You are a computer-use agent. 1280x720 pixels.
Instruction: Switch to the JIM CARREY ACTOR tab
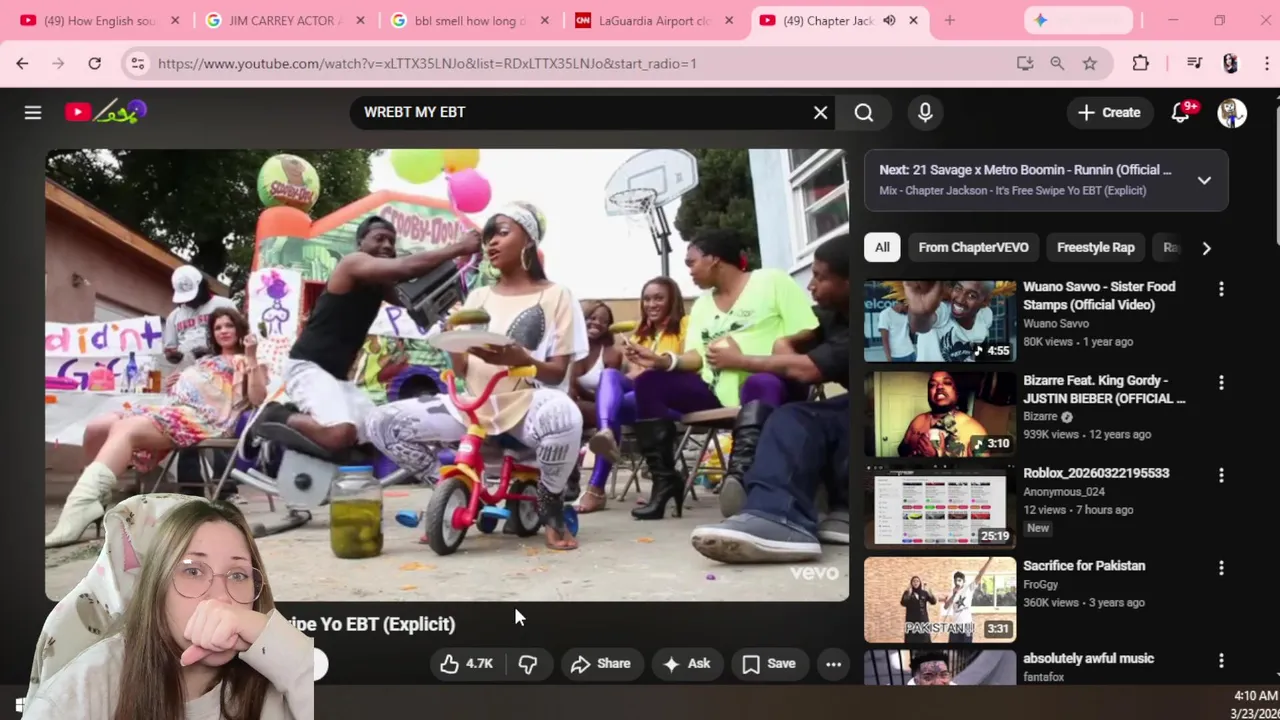pyautogui.click(x=286, y=20)
